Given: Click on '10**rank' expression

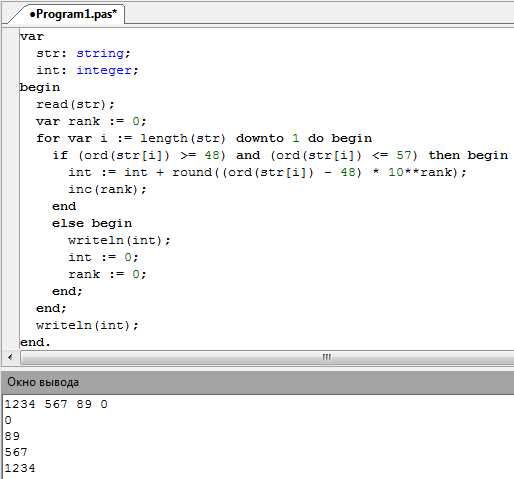Looking at the screenshot, I should click(x=421, y=172).
